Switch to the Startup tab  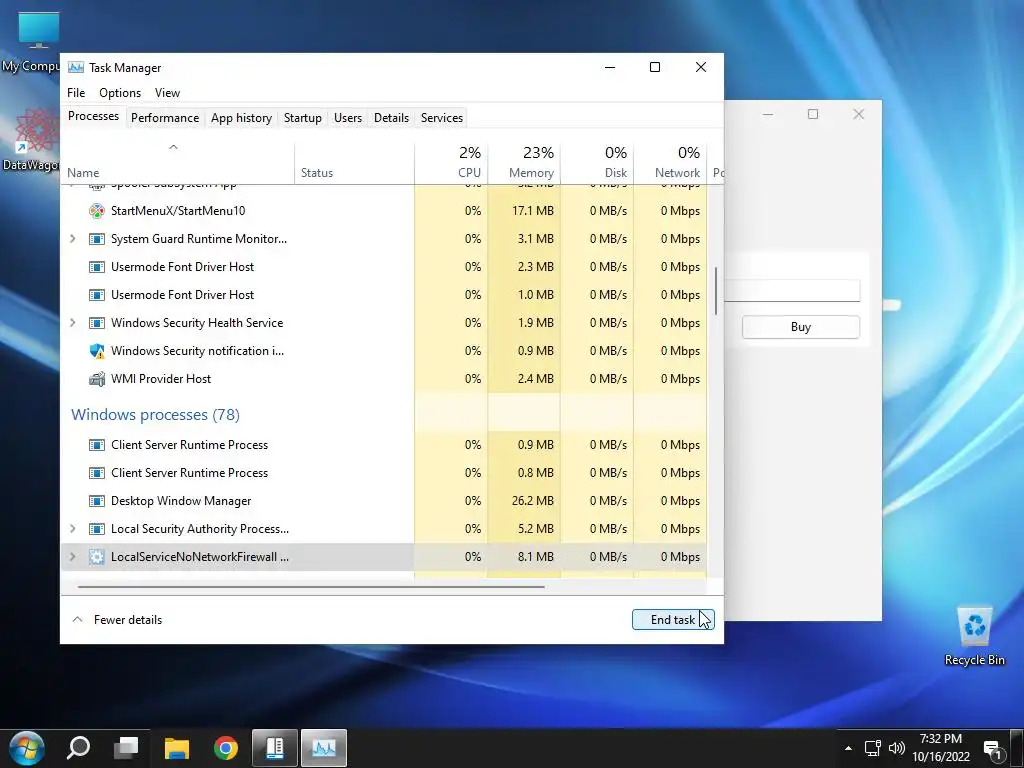point(302,118)
